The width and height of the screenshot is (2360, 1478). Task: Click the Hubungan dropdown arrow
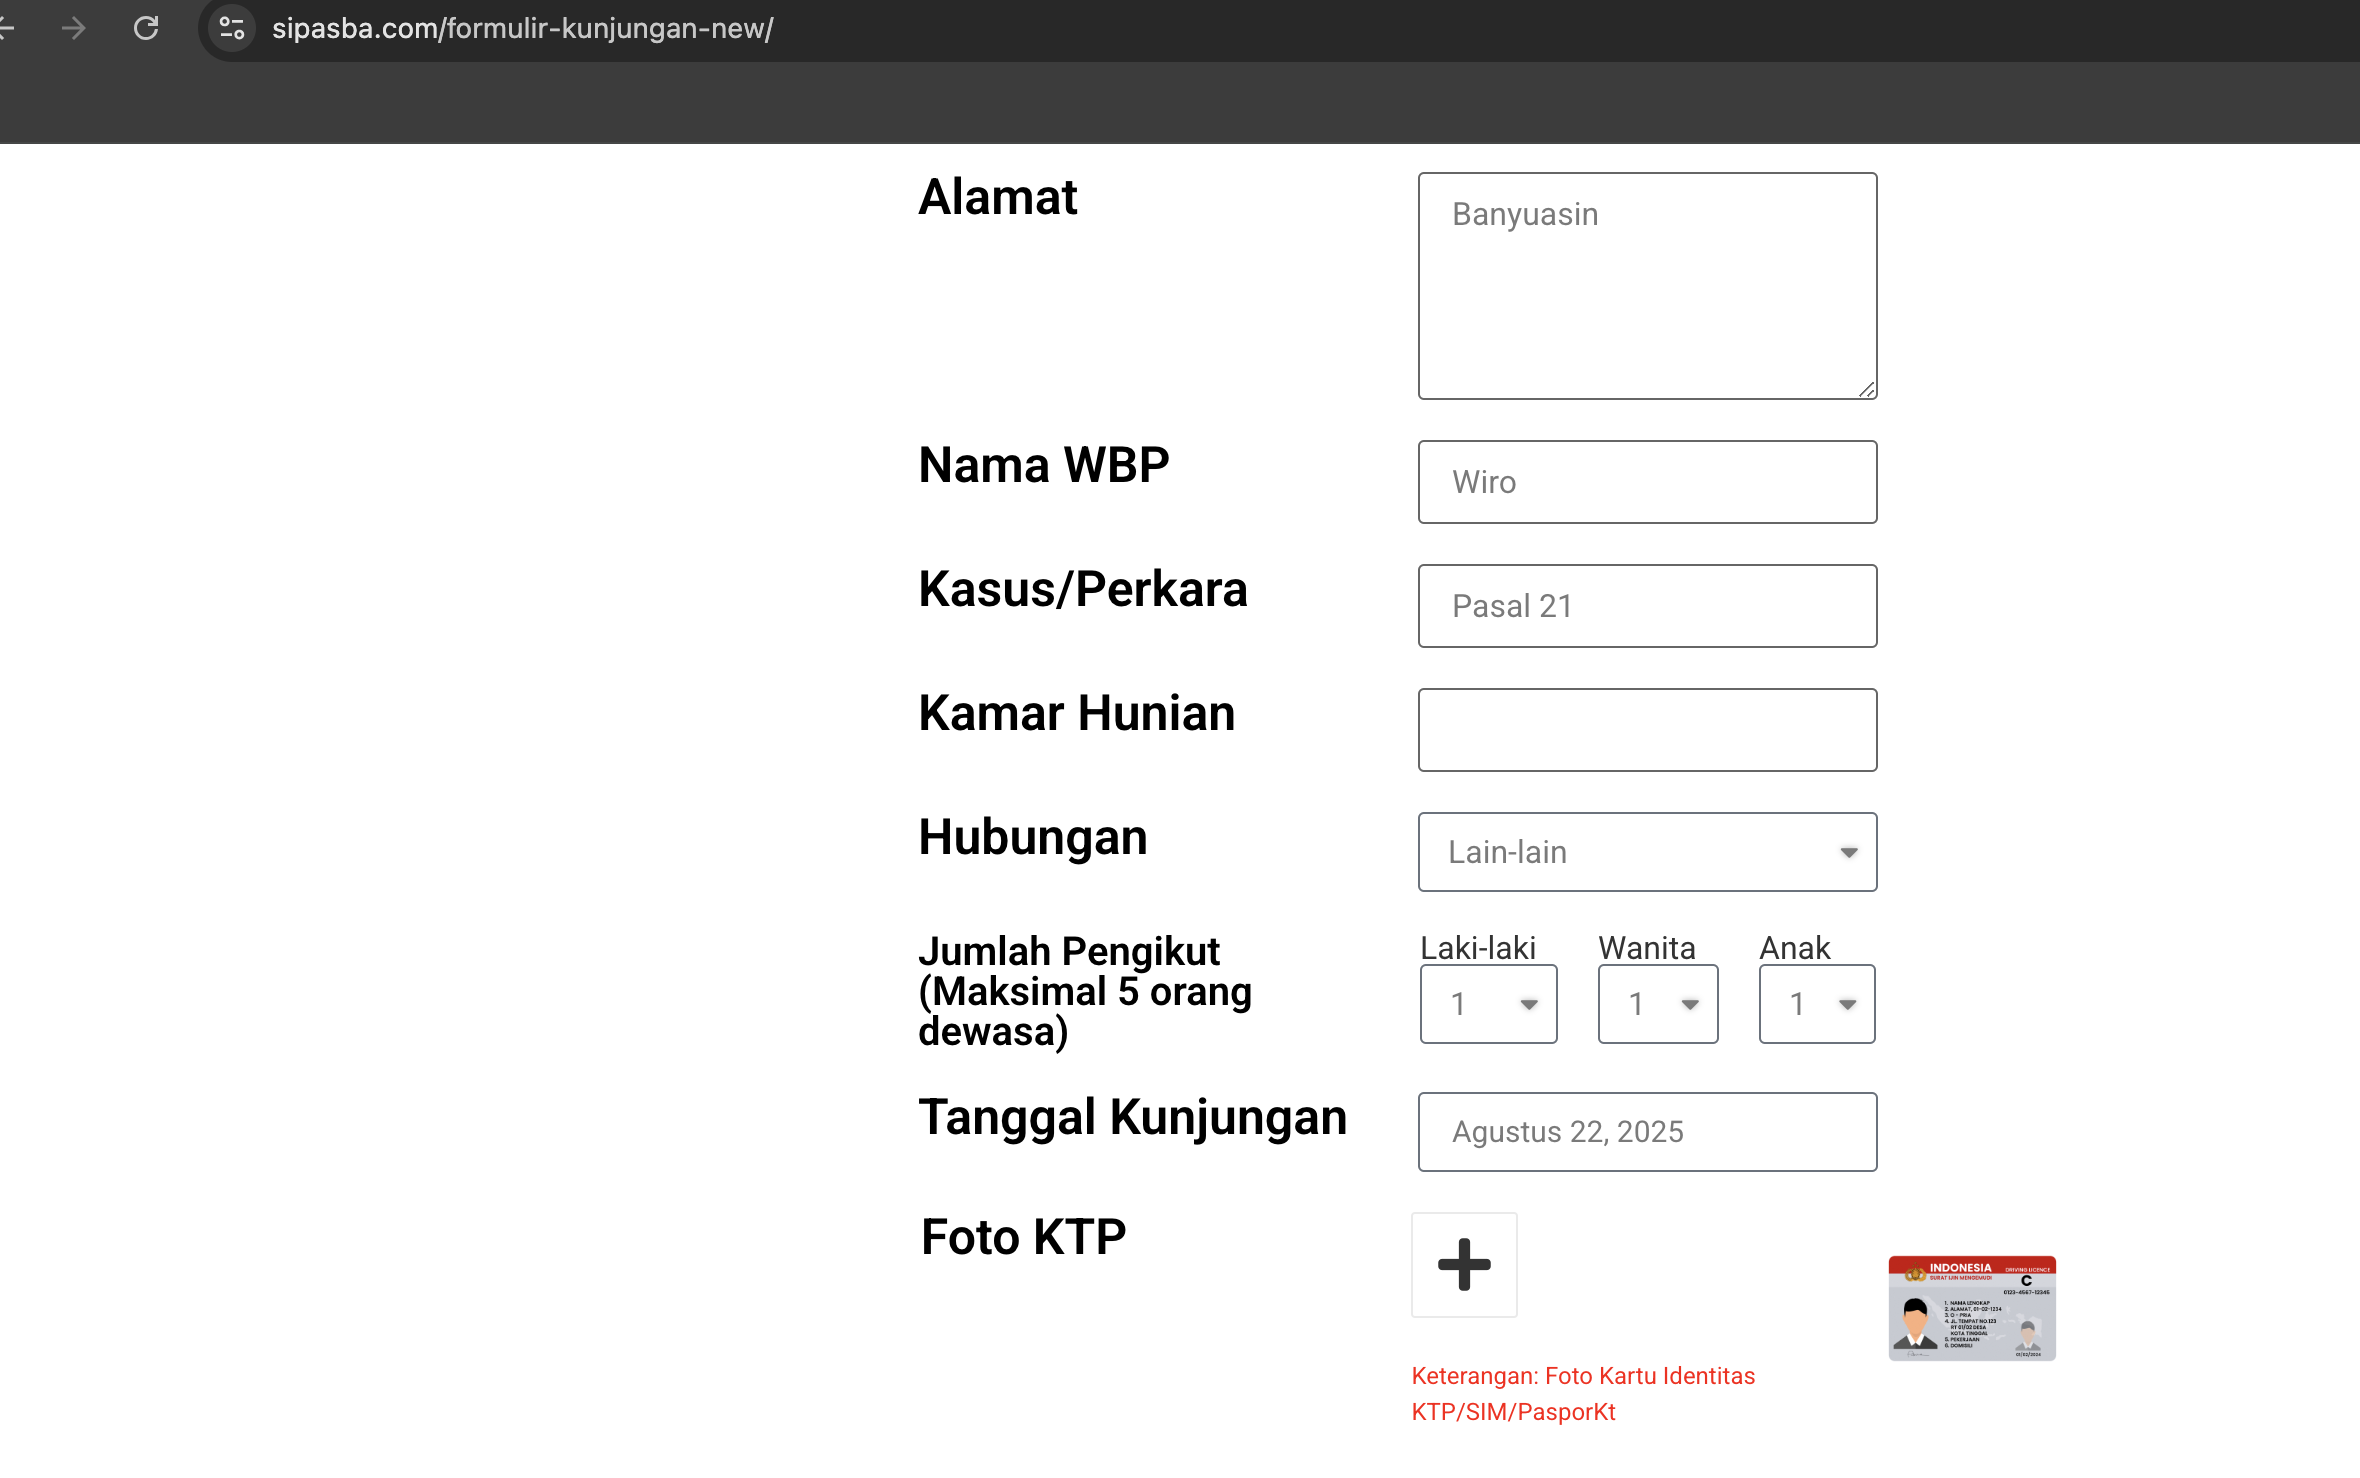tap(1848, 852)
